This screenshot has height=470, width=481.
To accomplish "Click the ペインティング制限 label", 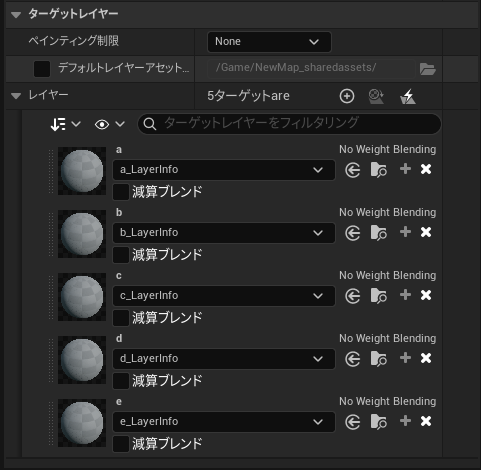I will tap(74, 41).
